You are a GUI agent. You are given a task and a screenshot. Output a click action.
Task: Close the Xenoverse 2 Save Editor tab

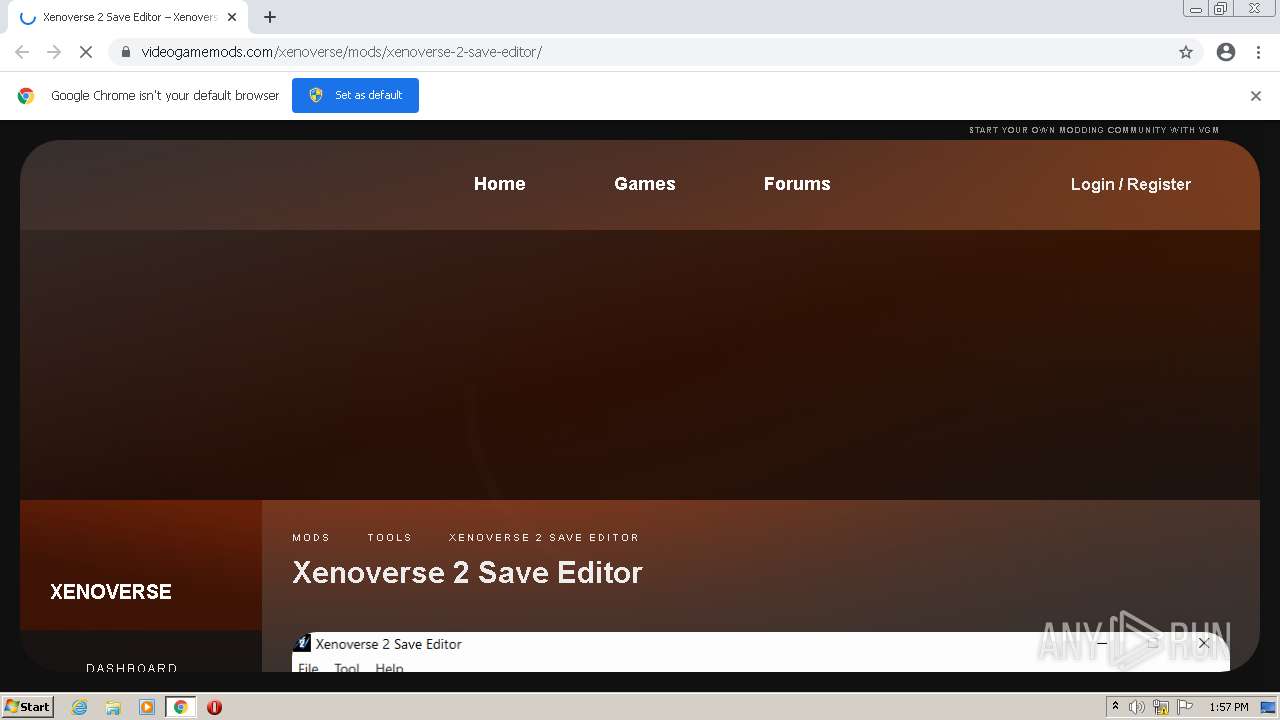(232, 17)
